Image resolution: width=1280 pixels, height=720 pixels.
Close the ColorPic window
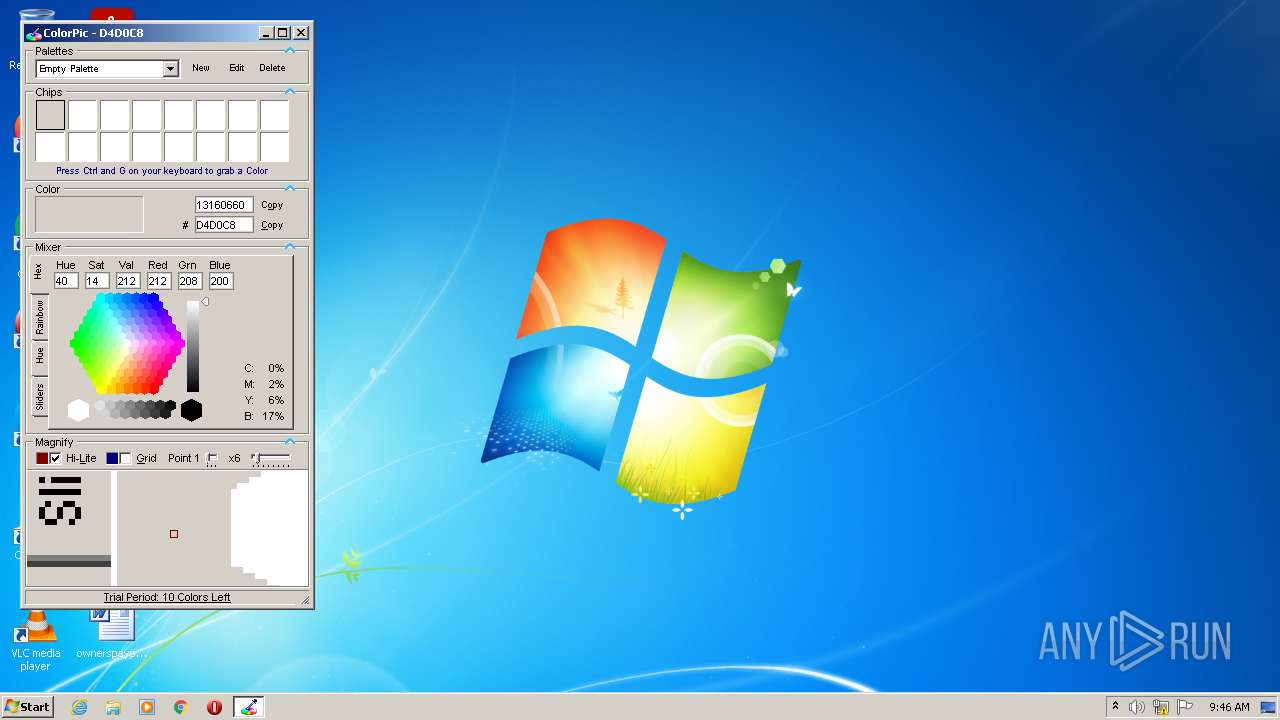(x=301, y=33)
